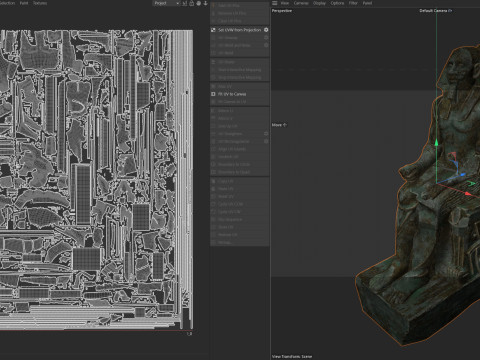Click the Remove UV Pins command
480x360 pixels.
(240, 13)
